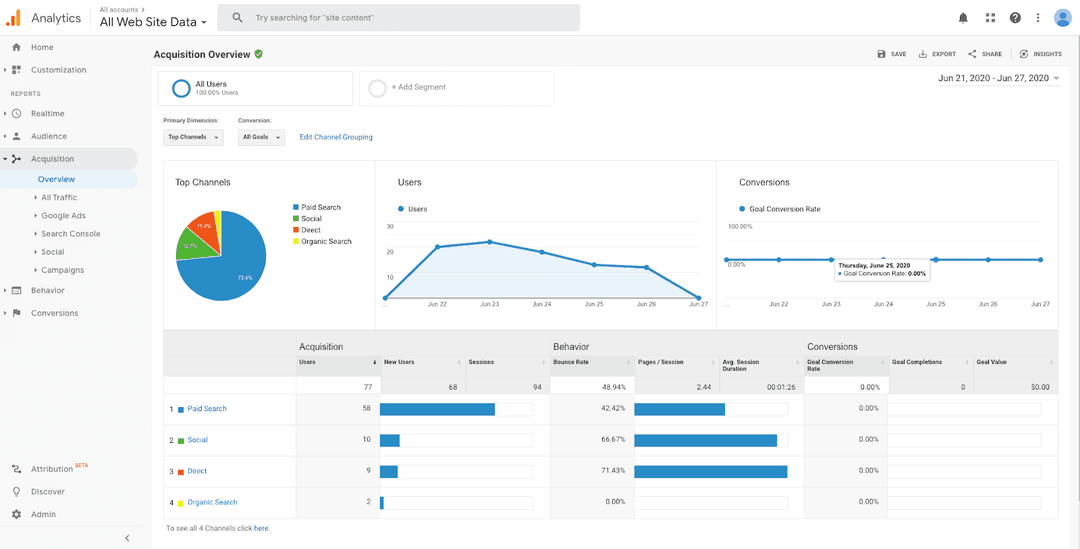Image resolution: width=1080 pixels, height=549 pixels.
Task: Open the All Goals conversion dropdown
Action: tap(261, 137)
